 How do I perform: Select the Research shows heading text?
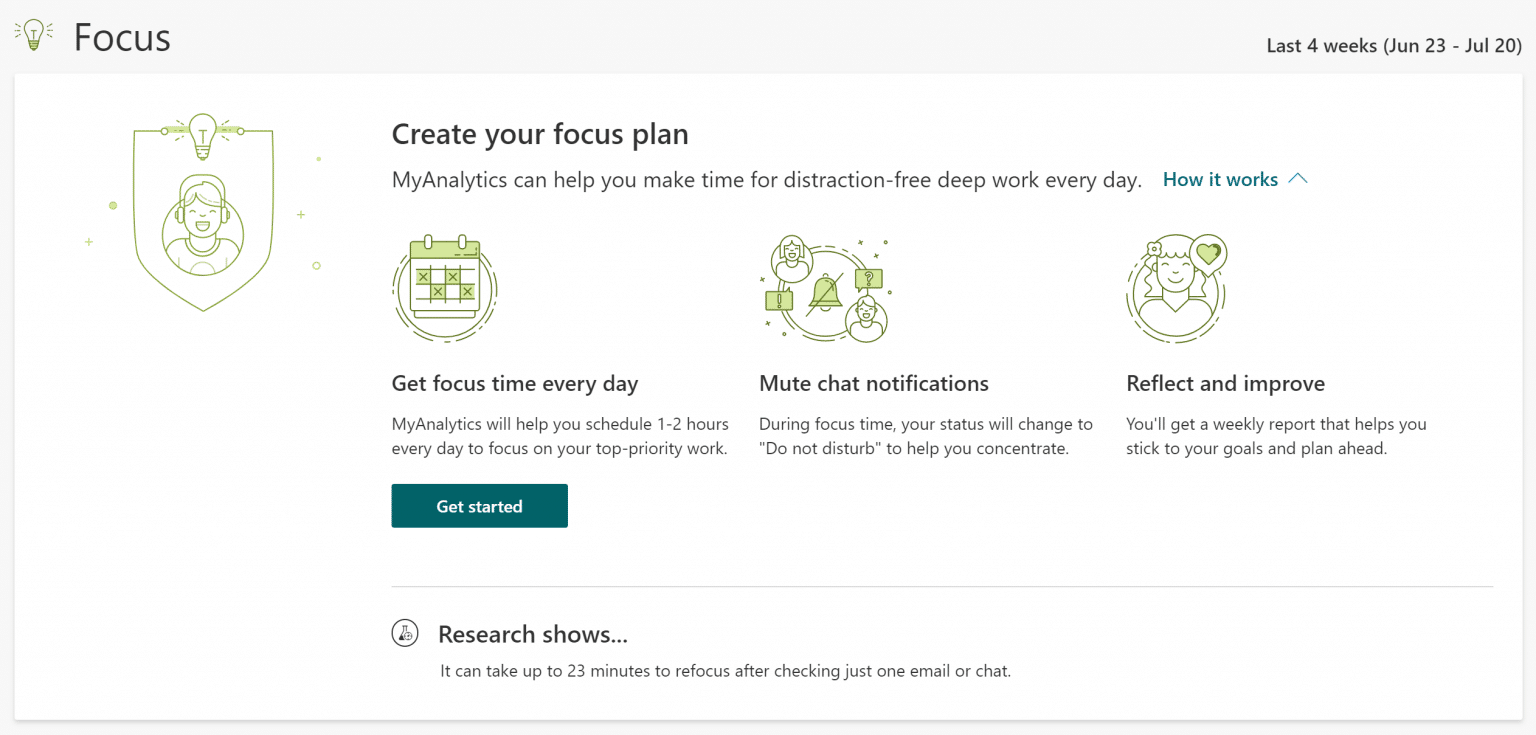tap(533, 634)
